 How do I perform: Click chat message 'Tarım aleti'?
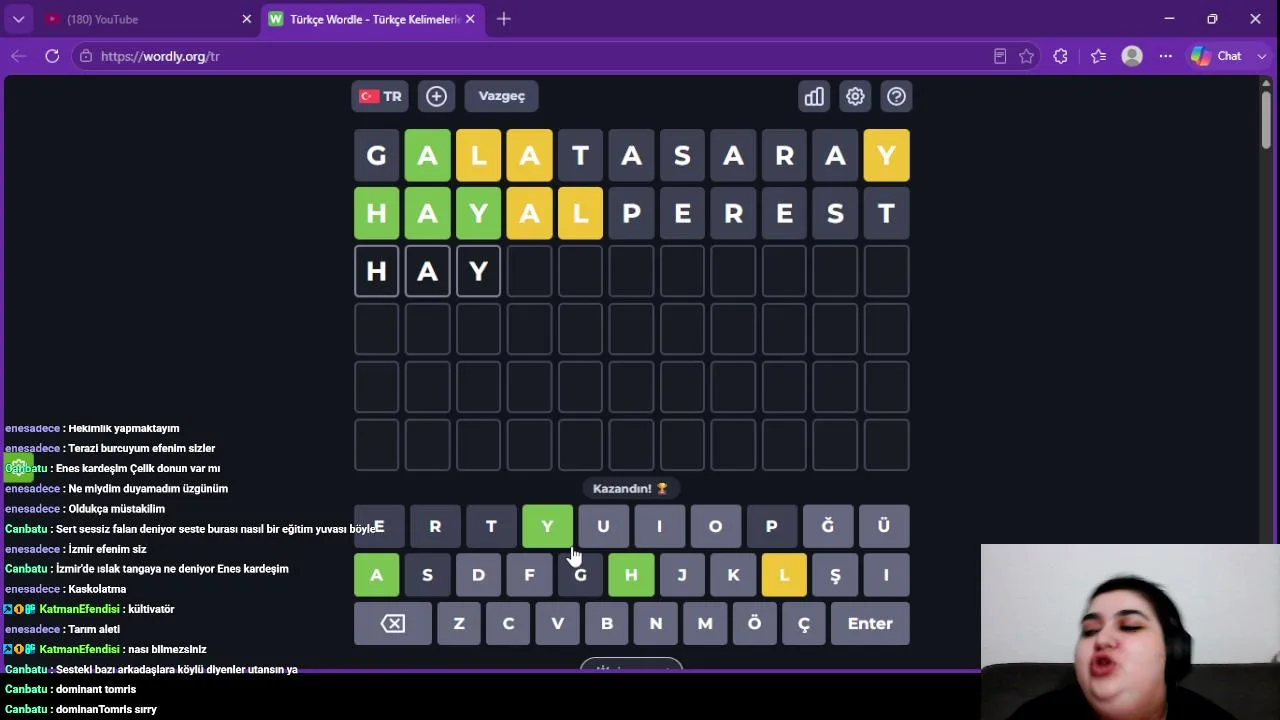tap(94, 629)
